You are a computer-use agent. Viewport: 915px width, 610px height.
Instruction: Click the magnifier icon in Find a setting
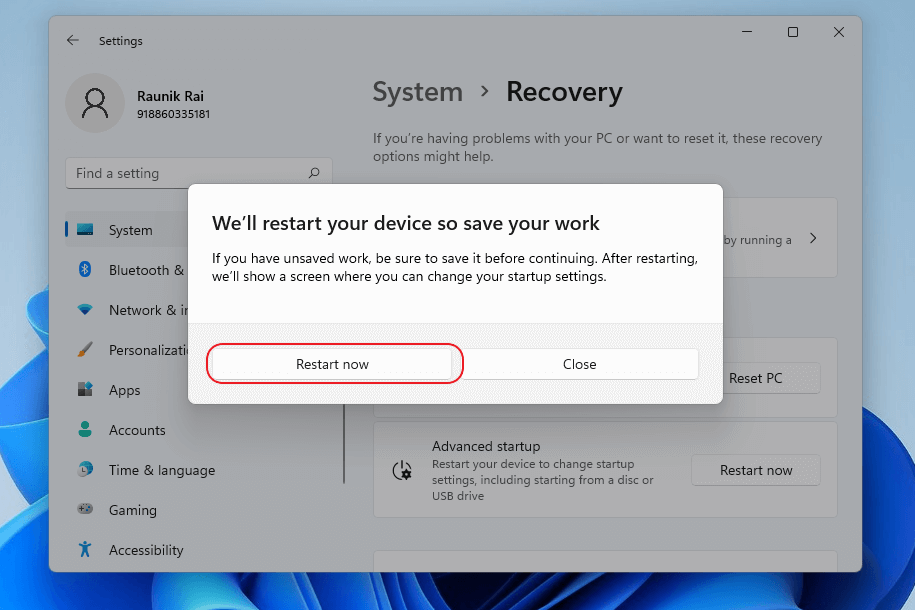(x=314, y=173)
